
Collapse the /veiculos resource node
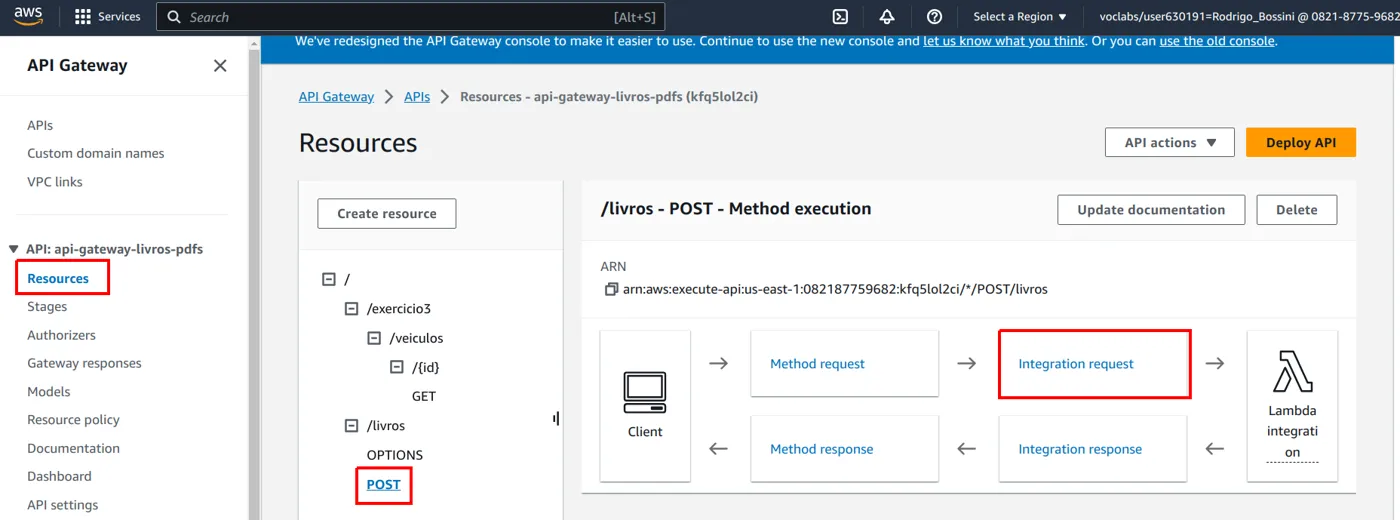click(374, 338)
